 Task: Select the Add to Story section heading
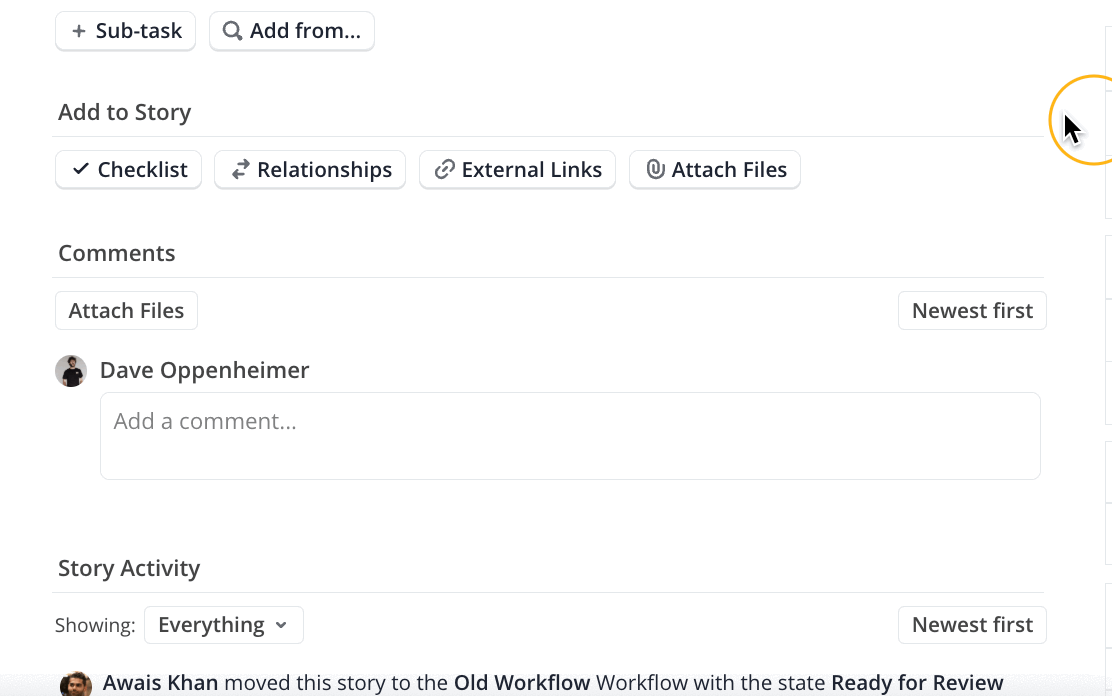(x=125, y=112)
